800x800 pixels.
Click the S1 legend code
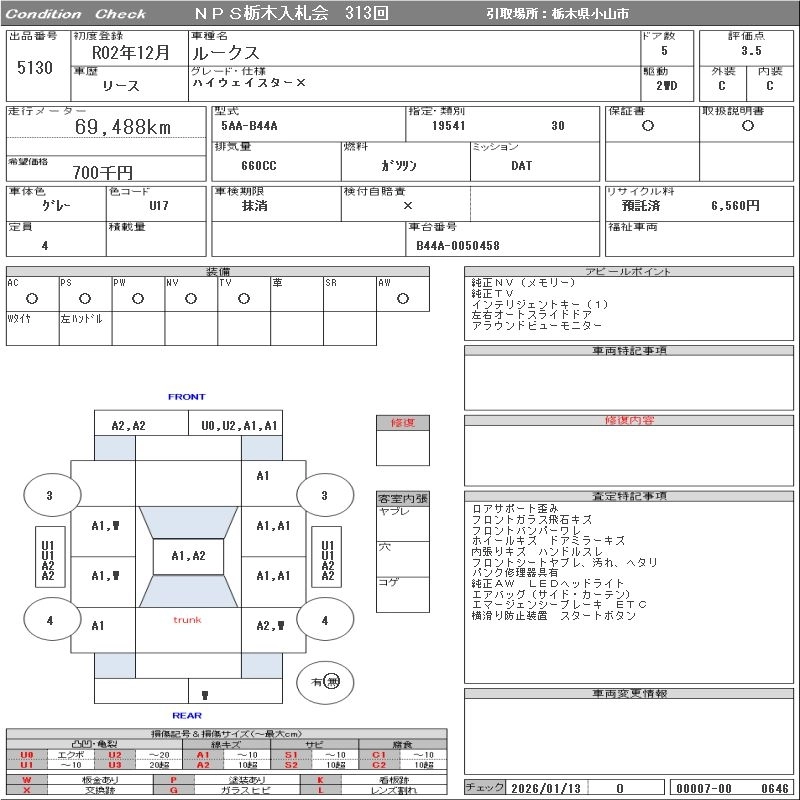point(291,755)
